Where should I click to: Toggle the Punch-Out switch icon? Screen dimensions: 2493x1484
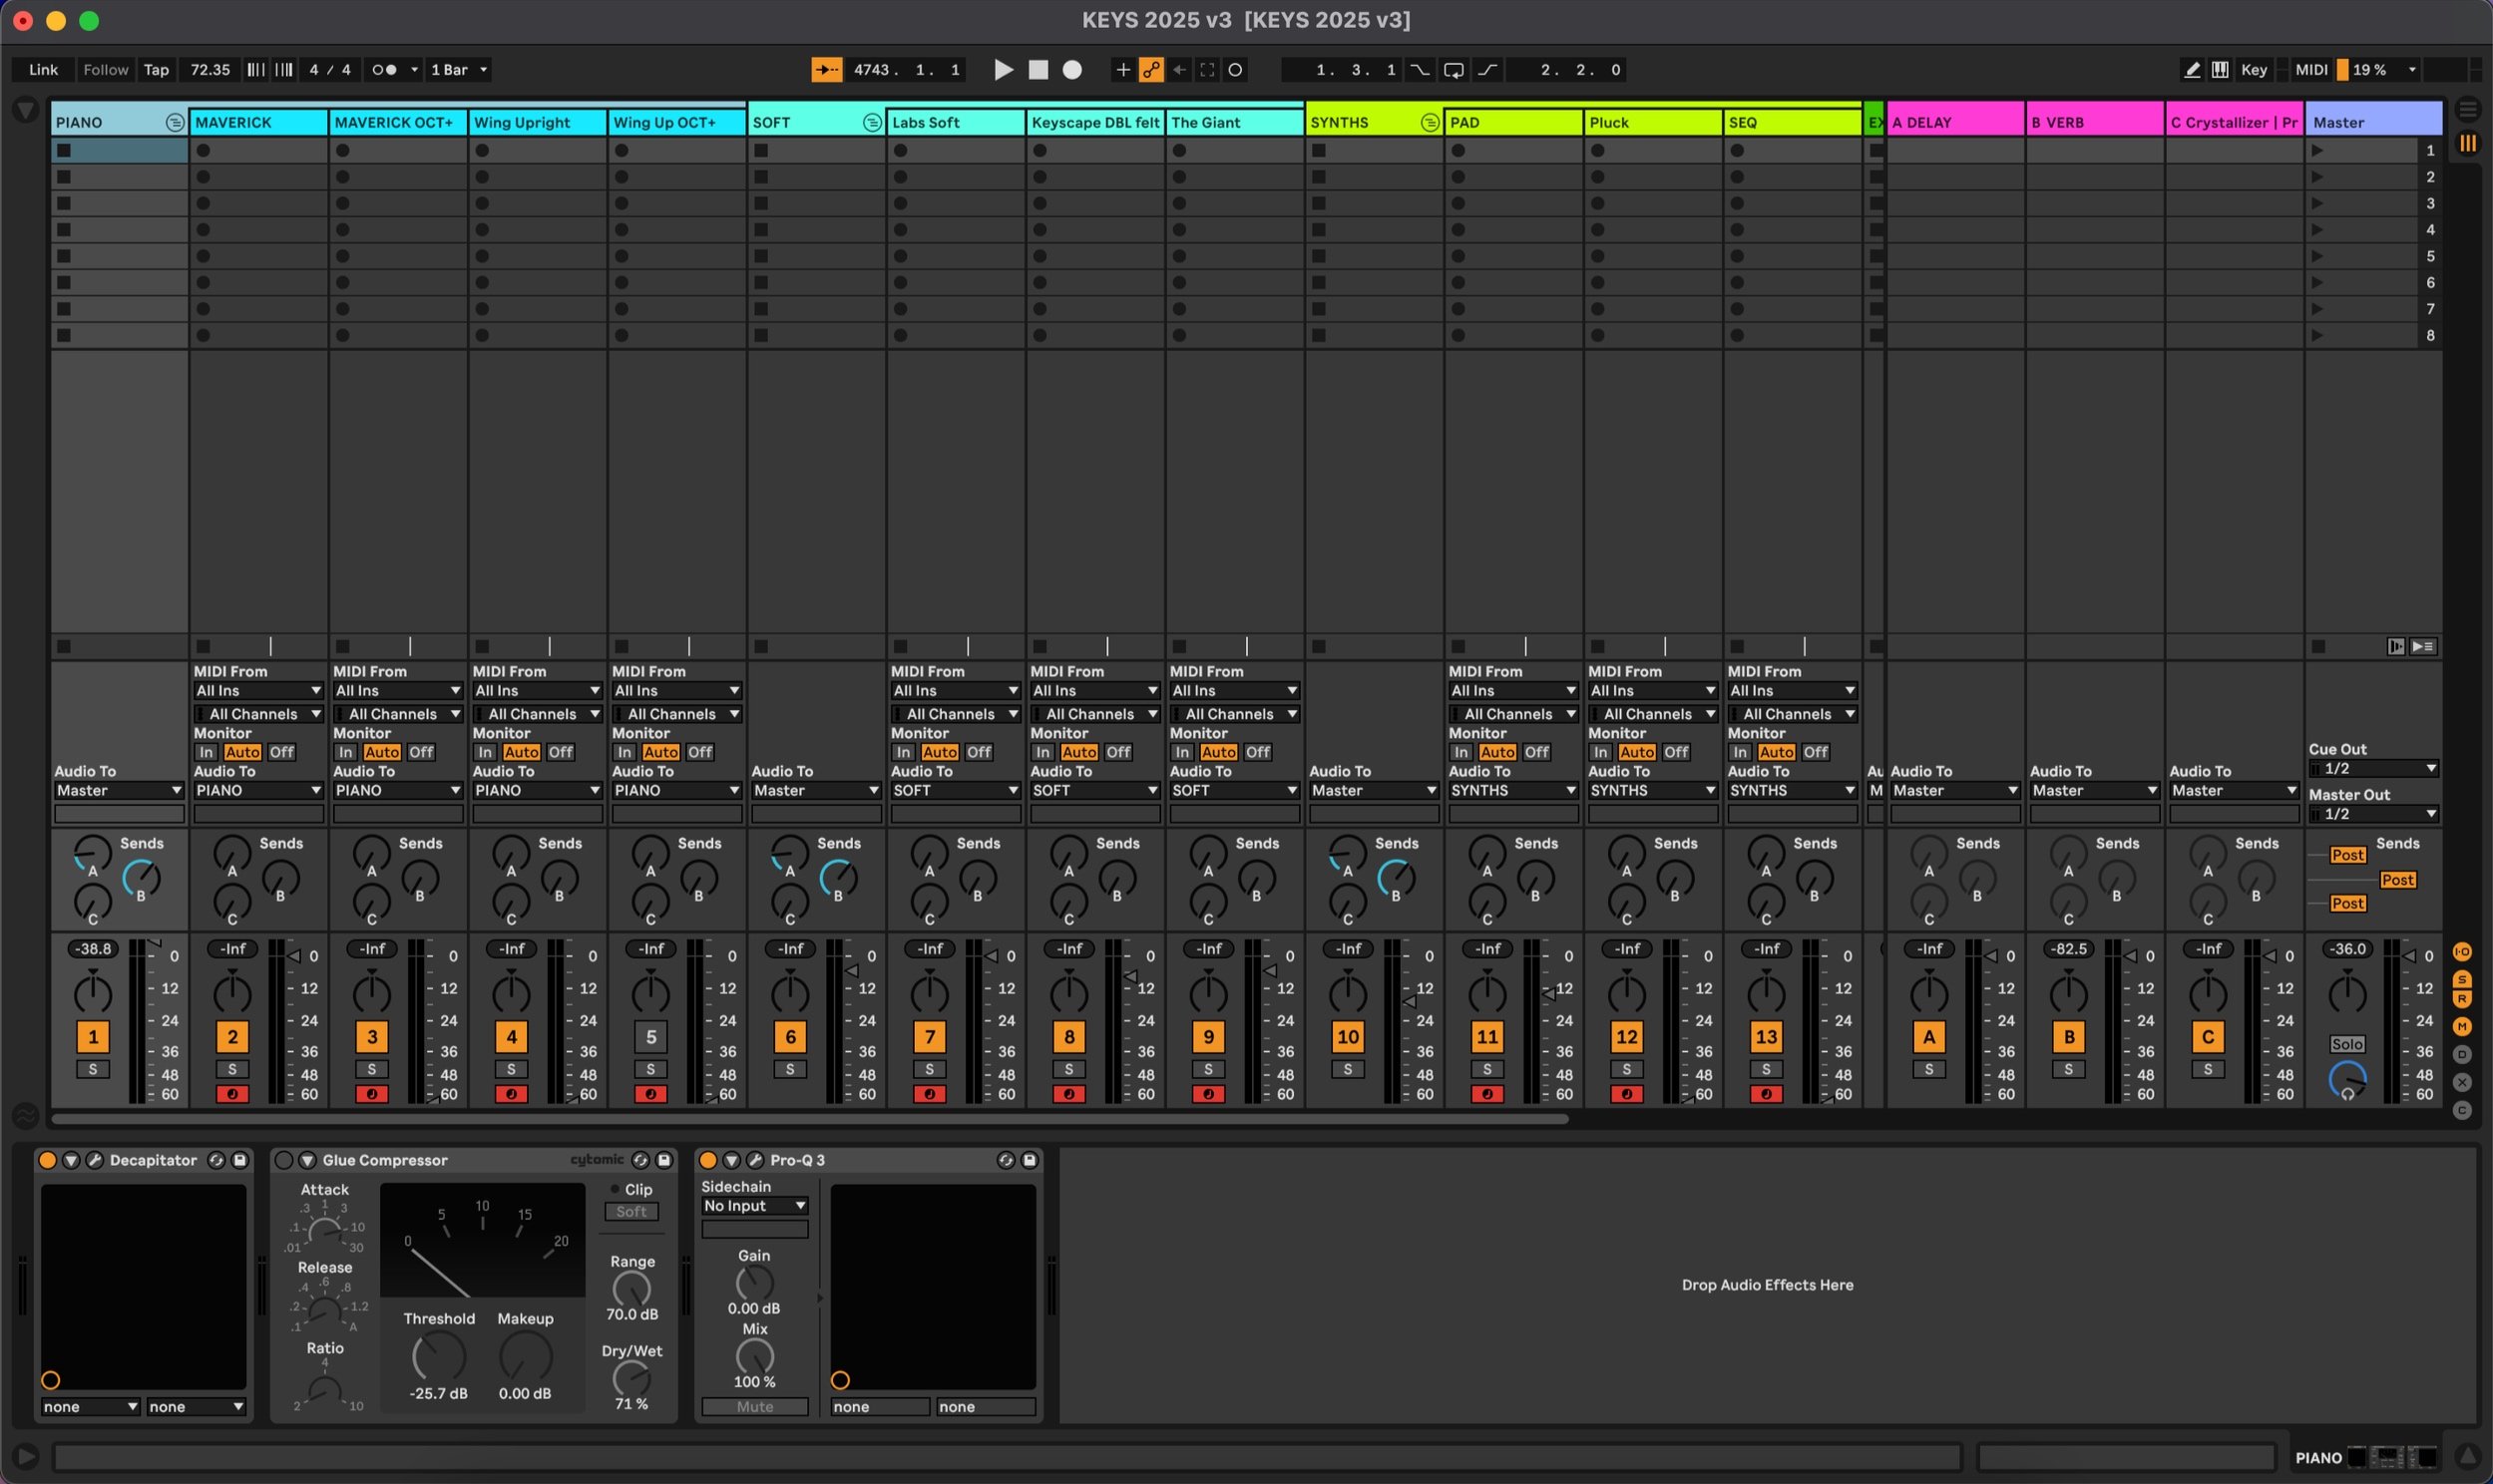click(x=1487, y=70)
